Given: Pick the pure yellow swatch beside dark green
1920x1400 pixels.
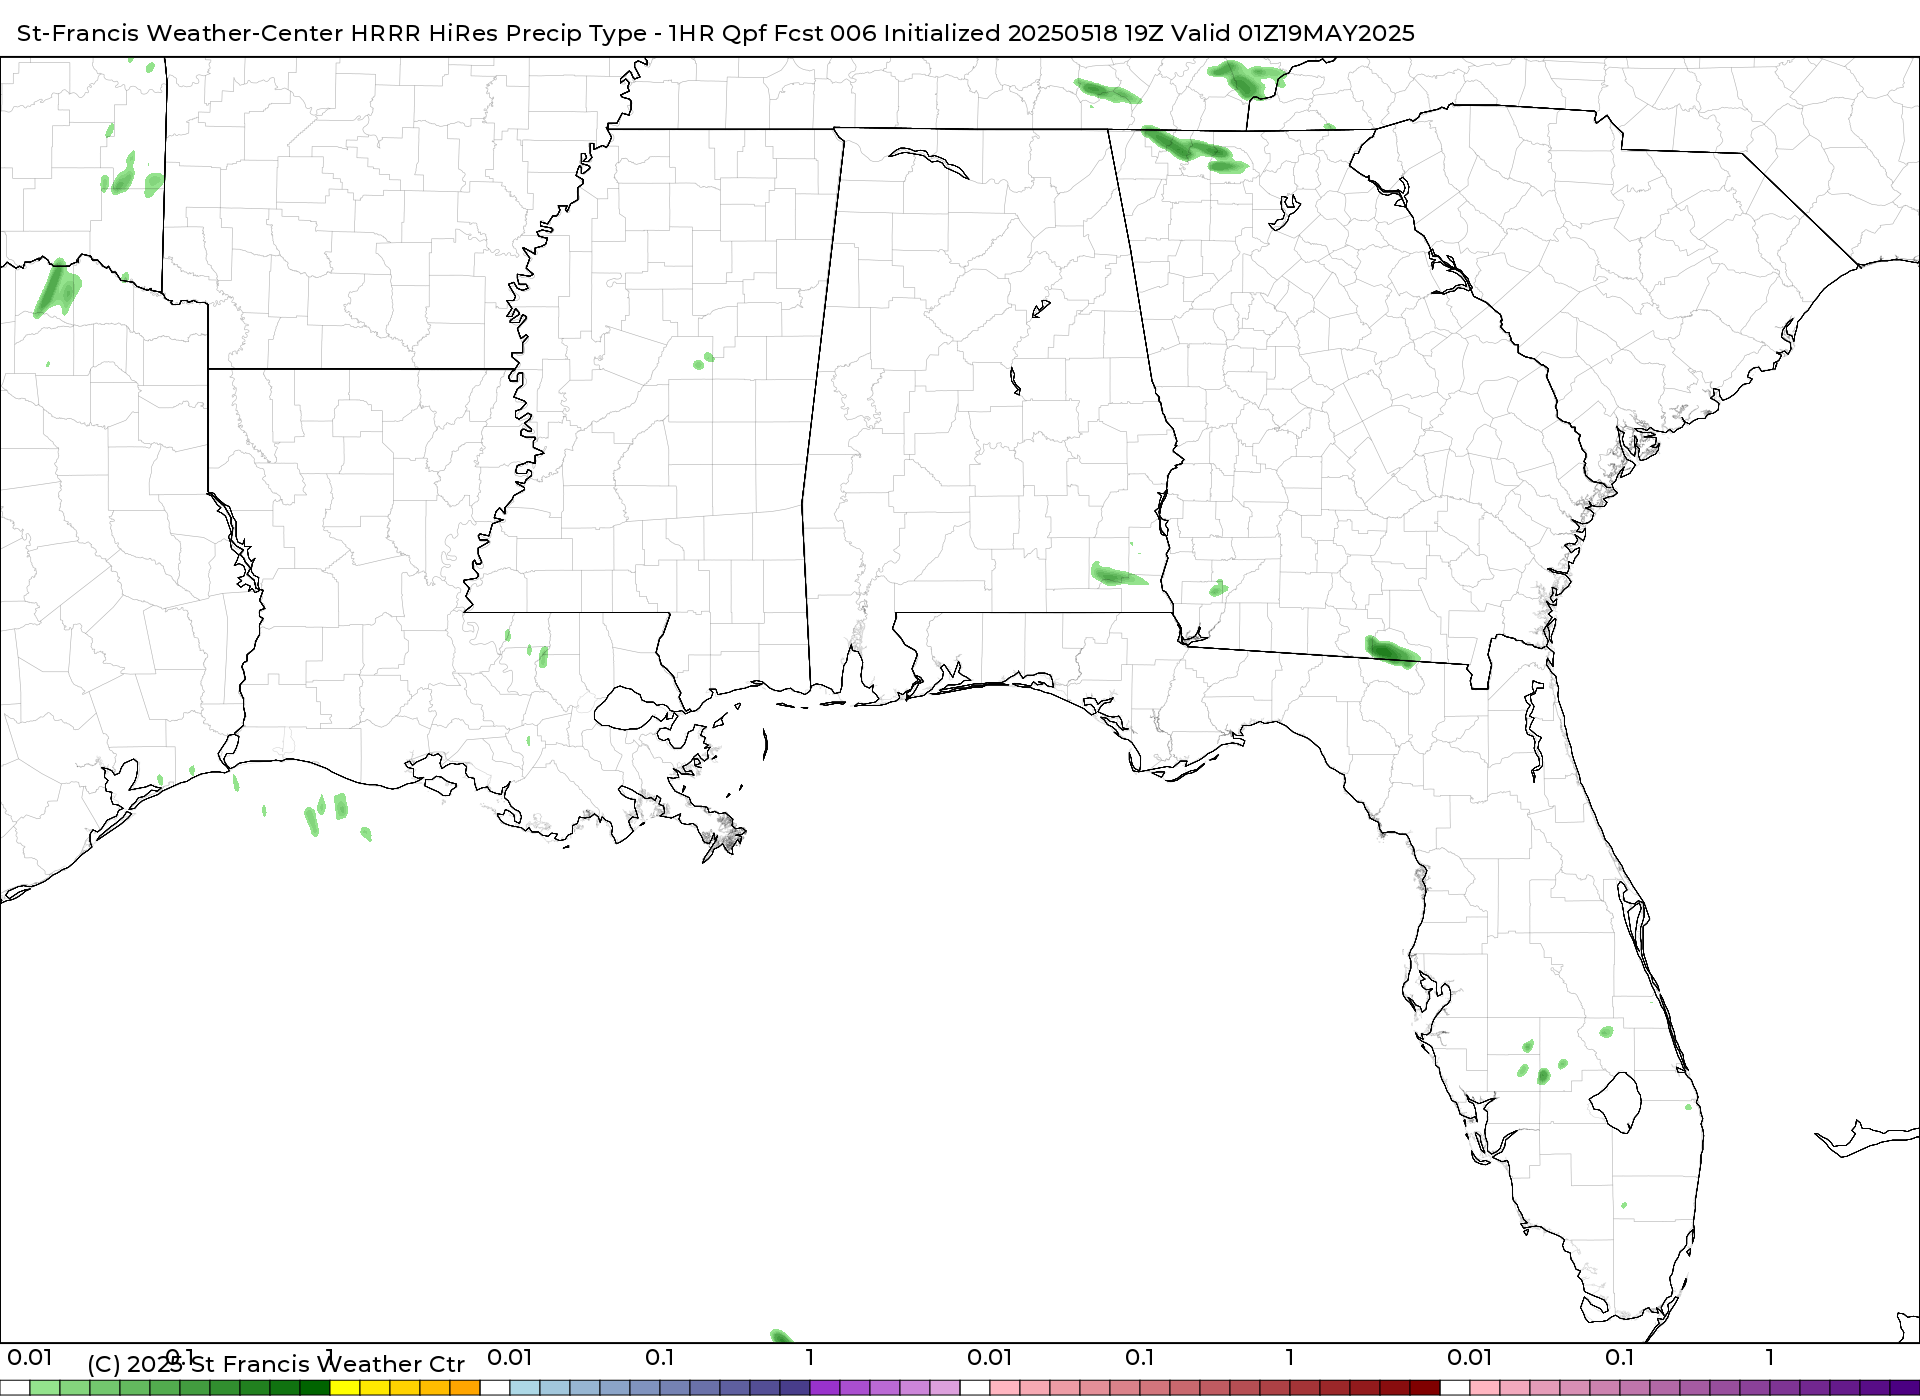Looking at the screenshot, I should coord(345,1388).
